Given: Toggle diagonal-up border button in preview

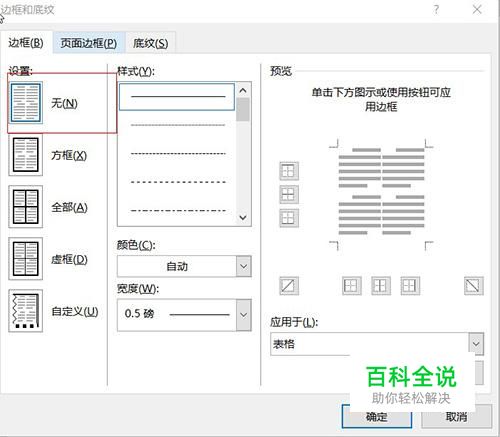Looking at the screenshot, I should coord(289,286).
